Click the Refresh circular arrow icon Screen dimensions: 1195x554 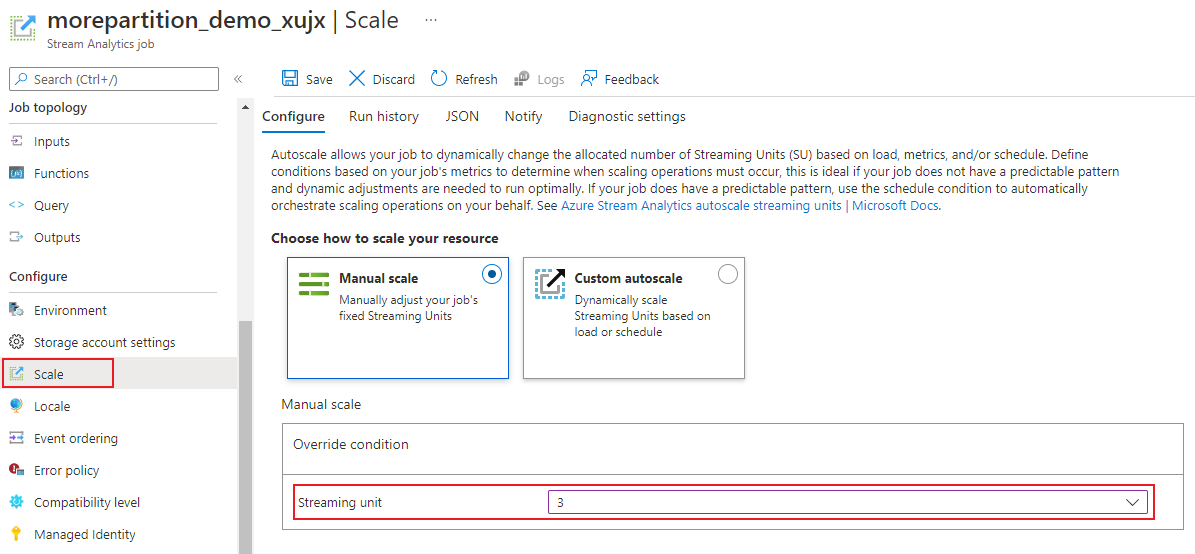(x=439, y=79)
